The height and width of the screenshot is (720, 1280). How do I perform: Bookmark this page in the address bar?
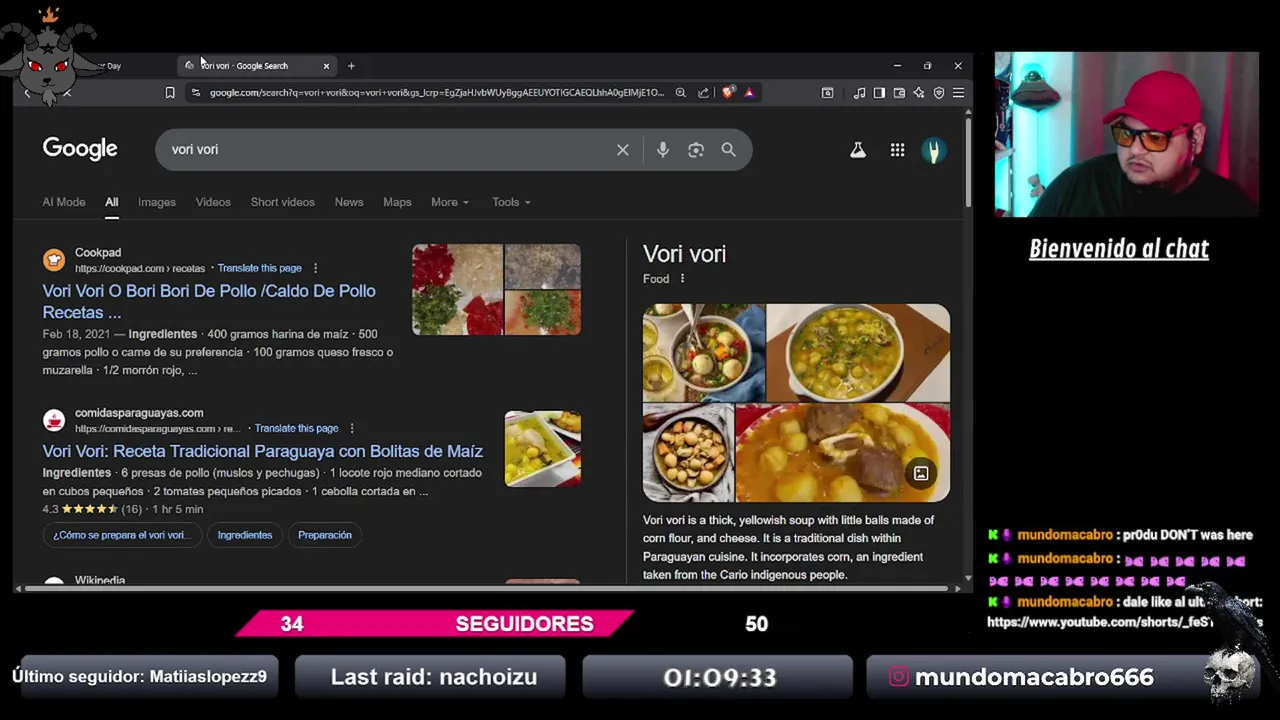pyautogui.click(x=170, y=93)
